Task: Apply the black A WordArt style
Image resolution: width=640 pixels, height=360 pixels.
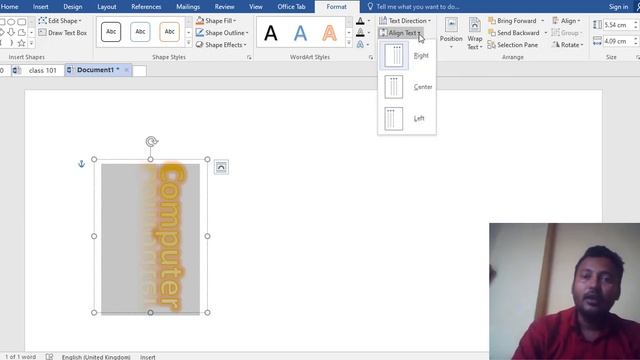Action: click(x=271, y=33)
